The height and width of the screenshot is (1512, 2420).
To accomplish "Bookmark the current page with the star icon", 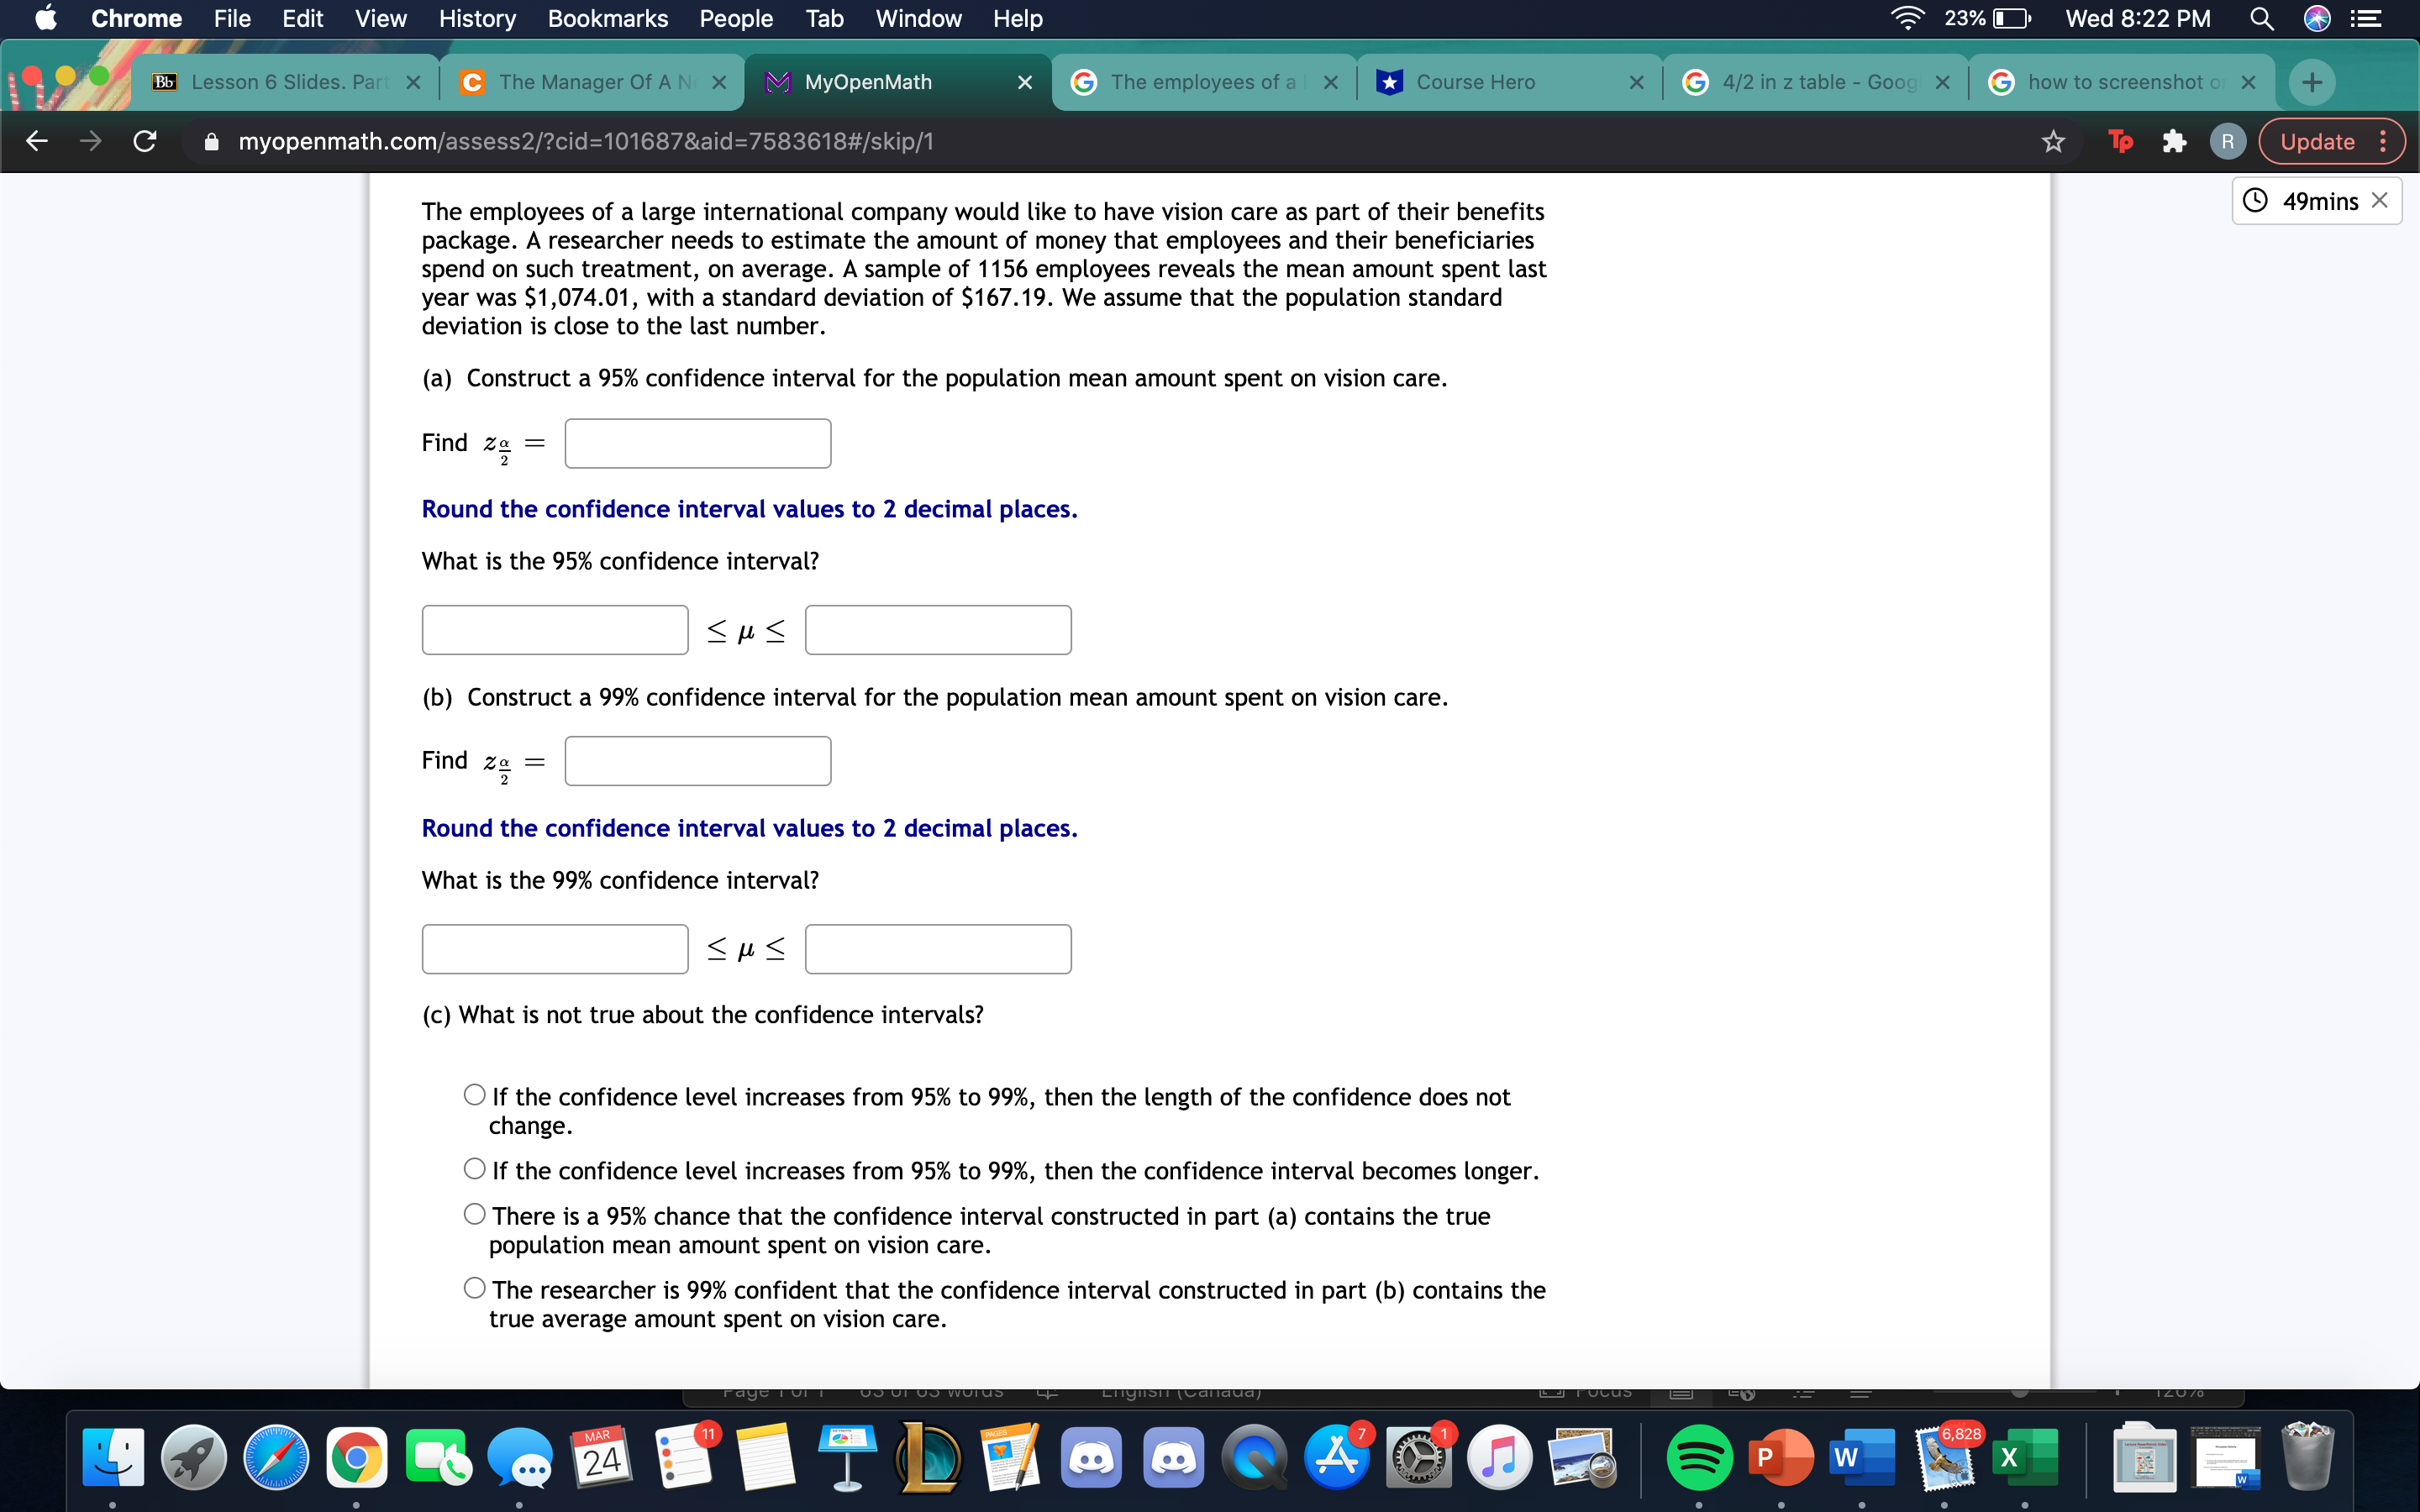I will click(x=2053, y=141).
